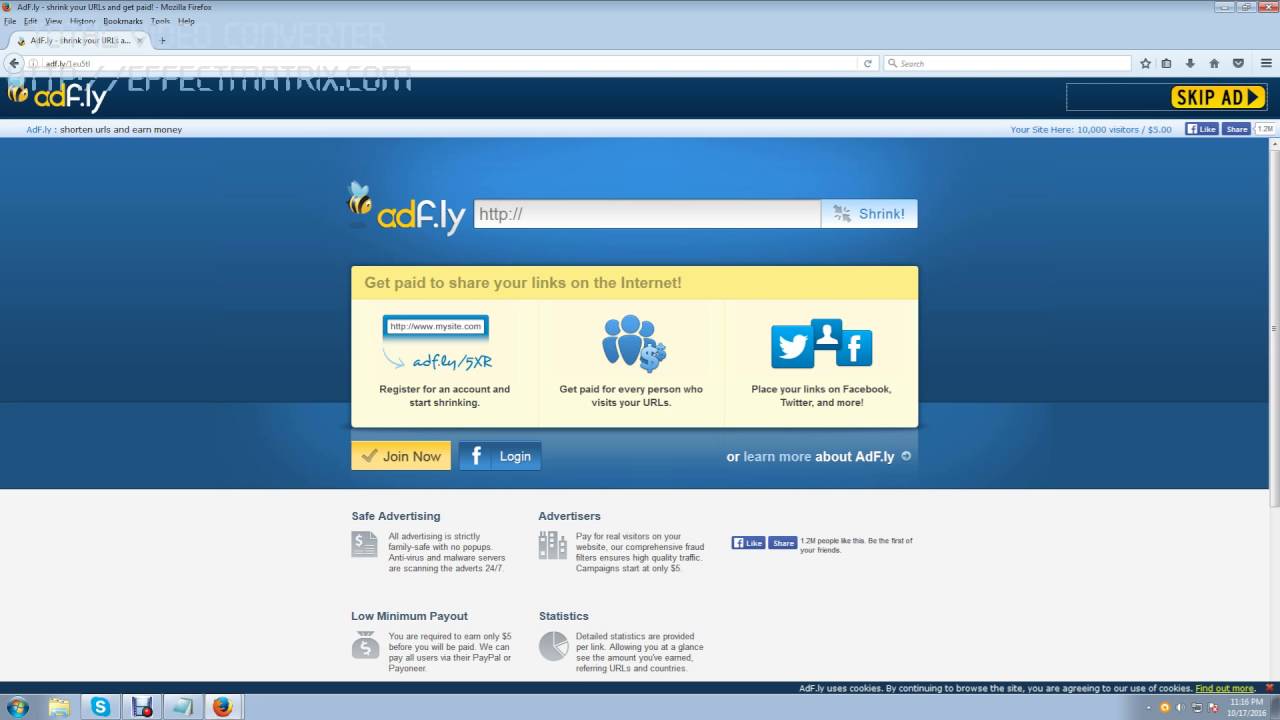The width and height of the screenshot is (1280, 720).
Task: Click the Firefox taskbar icon
Action: (222, 707)
